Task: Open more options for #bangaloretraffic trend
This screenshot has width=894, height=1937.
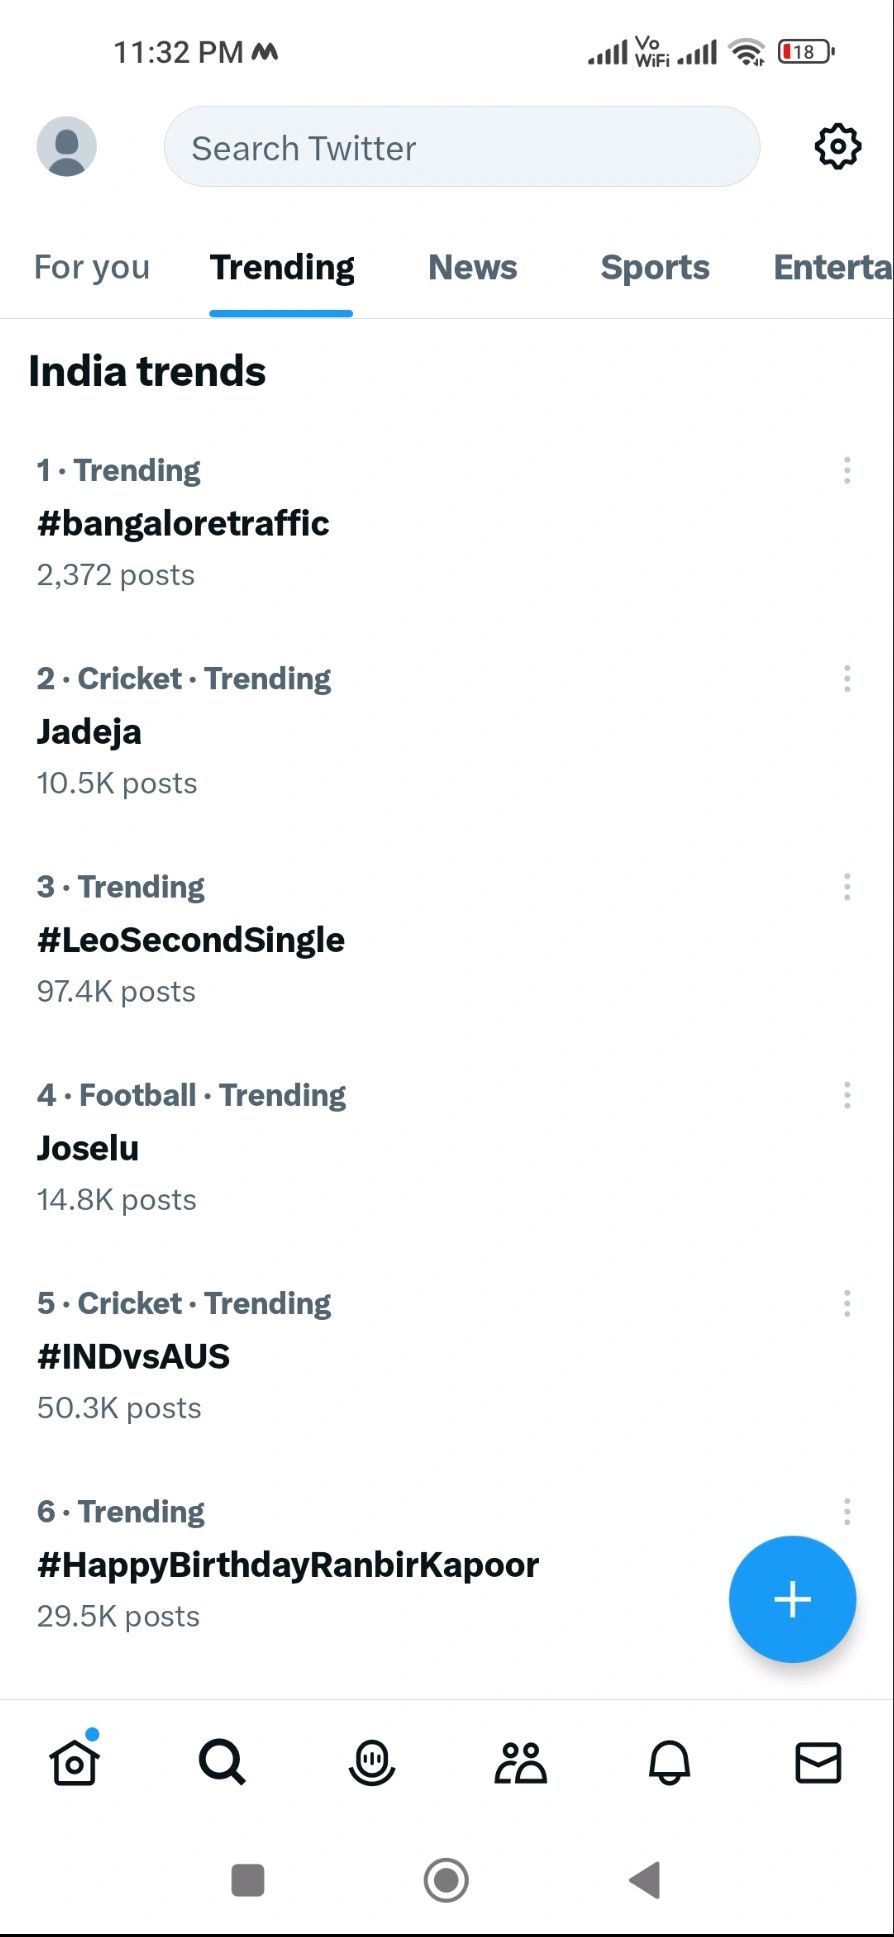Action: pos(847,470)
